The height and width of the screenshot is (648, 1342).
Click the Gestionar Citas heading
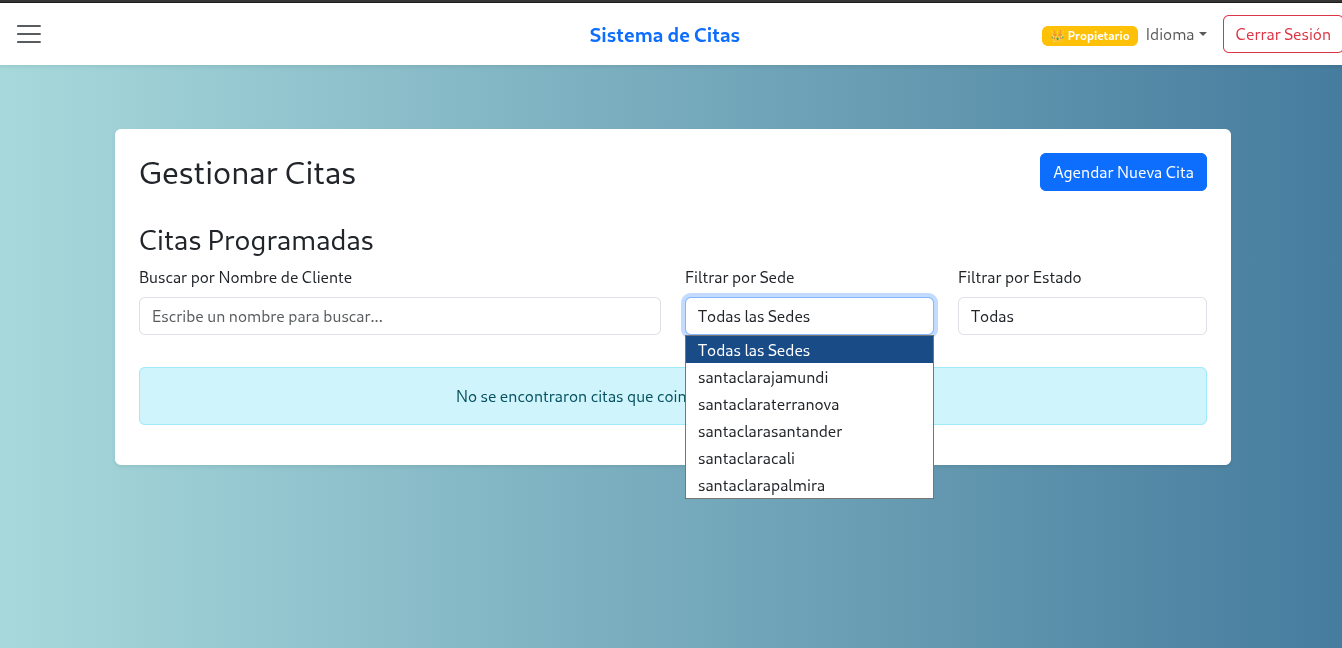pos(247,173)
